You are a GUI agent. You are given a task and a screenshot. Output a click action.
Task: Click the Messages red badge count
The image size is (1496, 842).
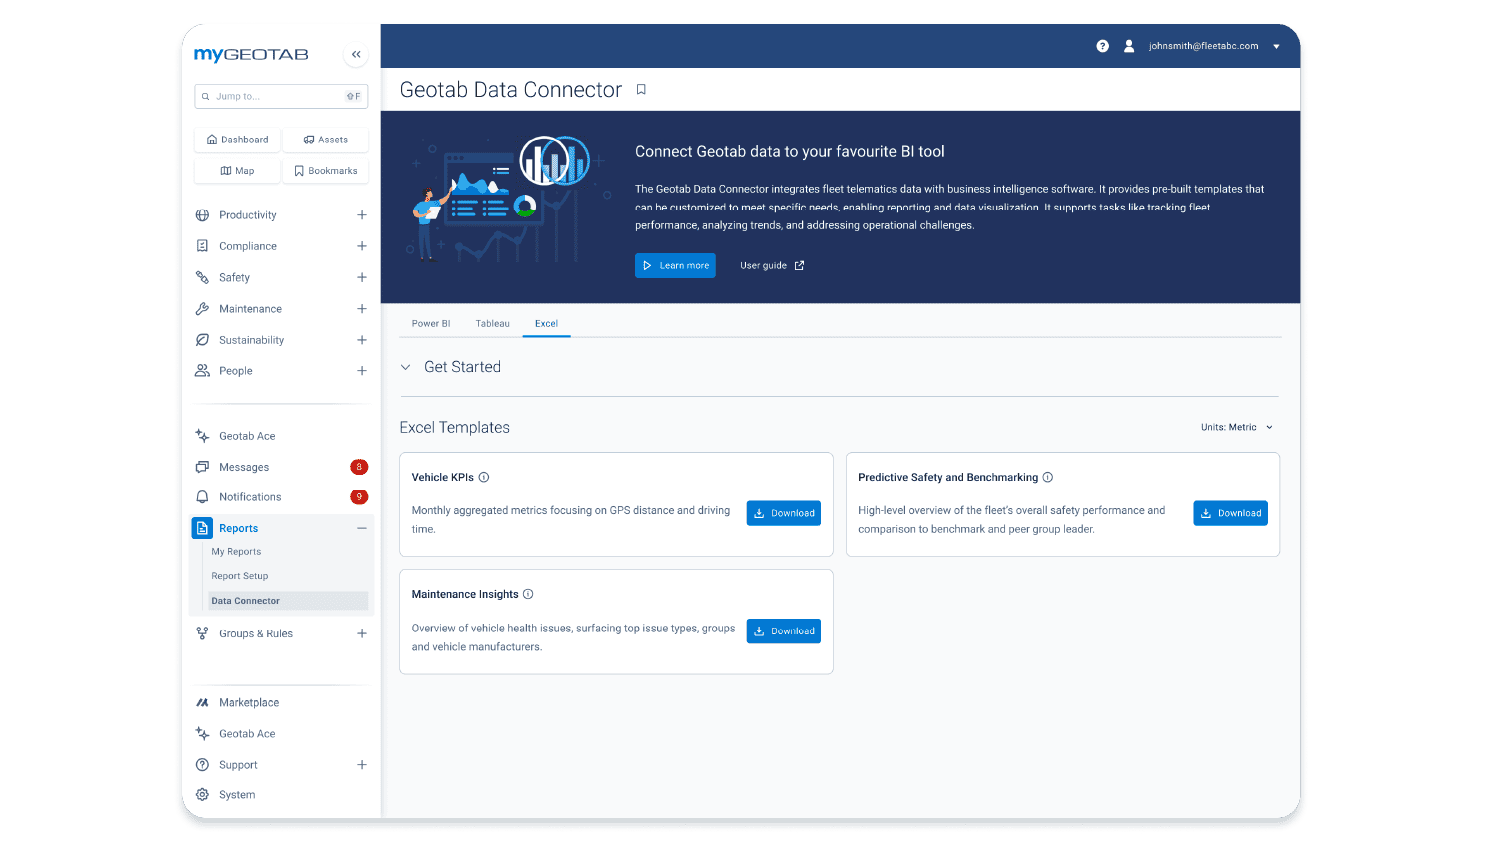click(359, 467)
